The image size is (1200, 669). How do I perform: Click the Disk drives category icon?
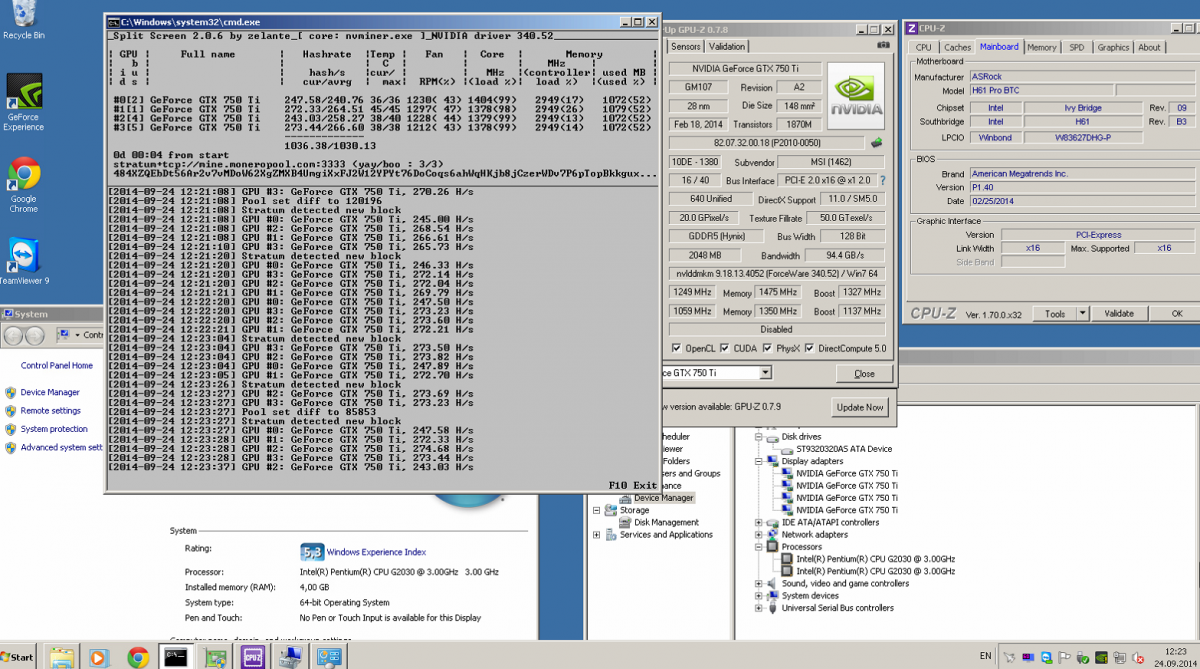pos(773,437)
